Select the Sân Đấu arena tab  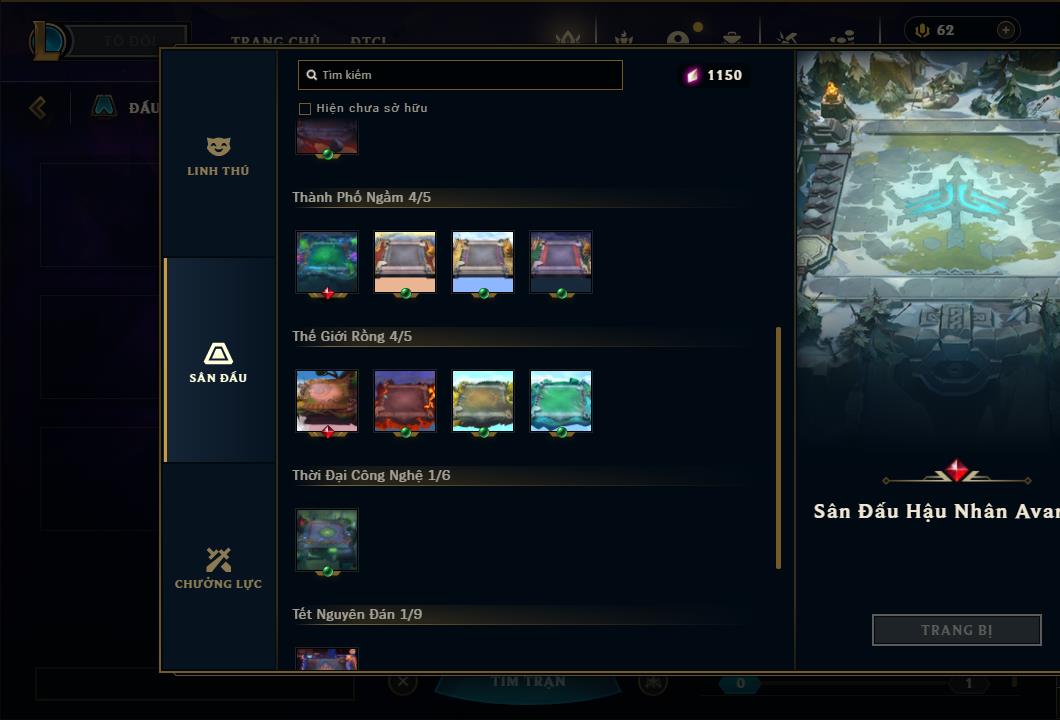(x=218, y=361)
